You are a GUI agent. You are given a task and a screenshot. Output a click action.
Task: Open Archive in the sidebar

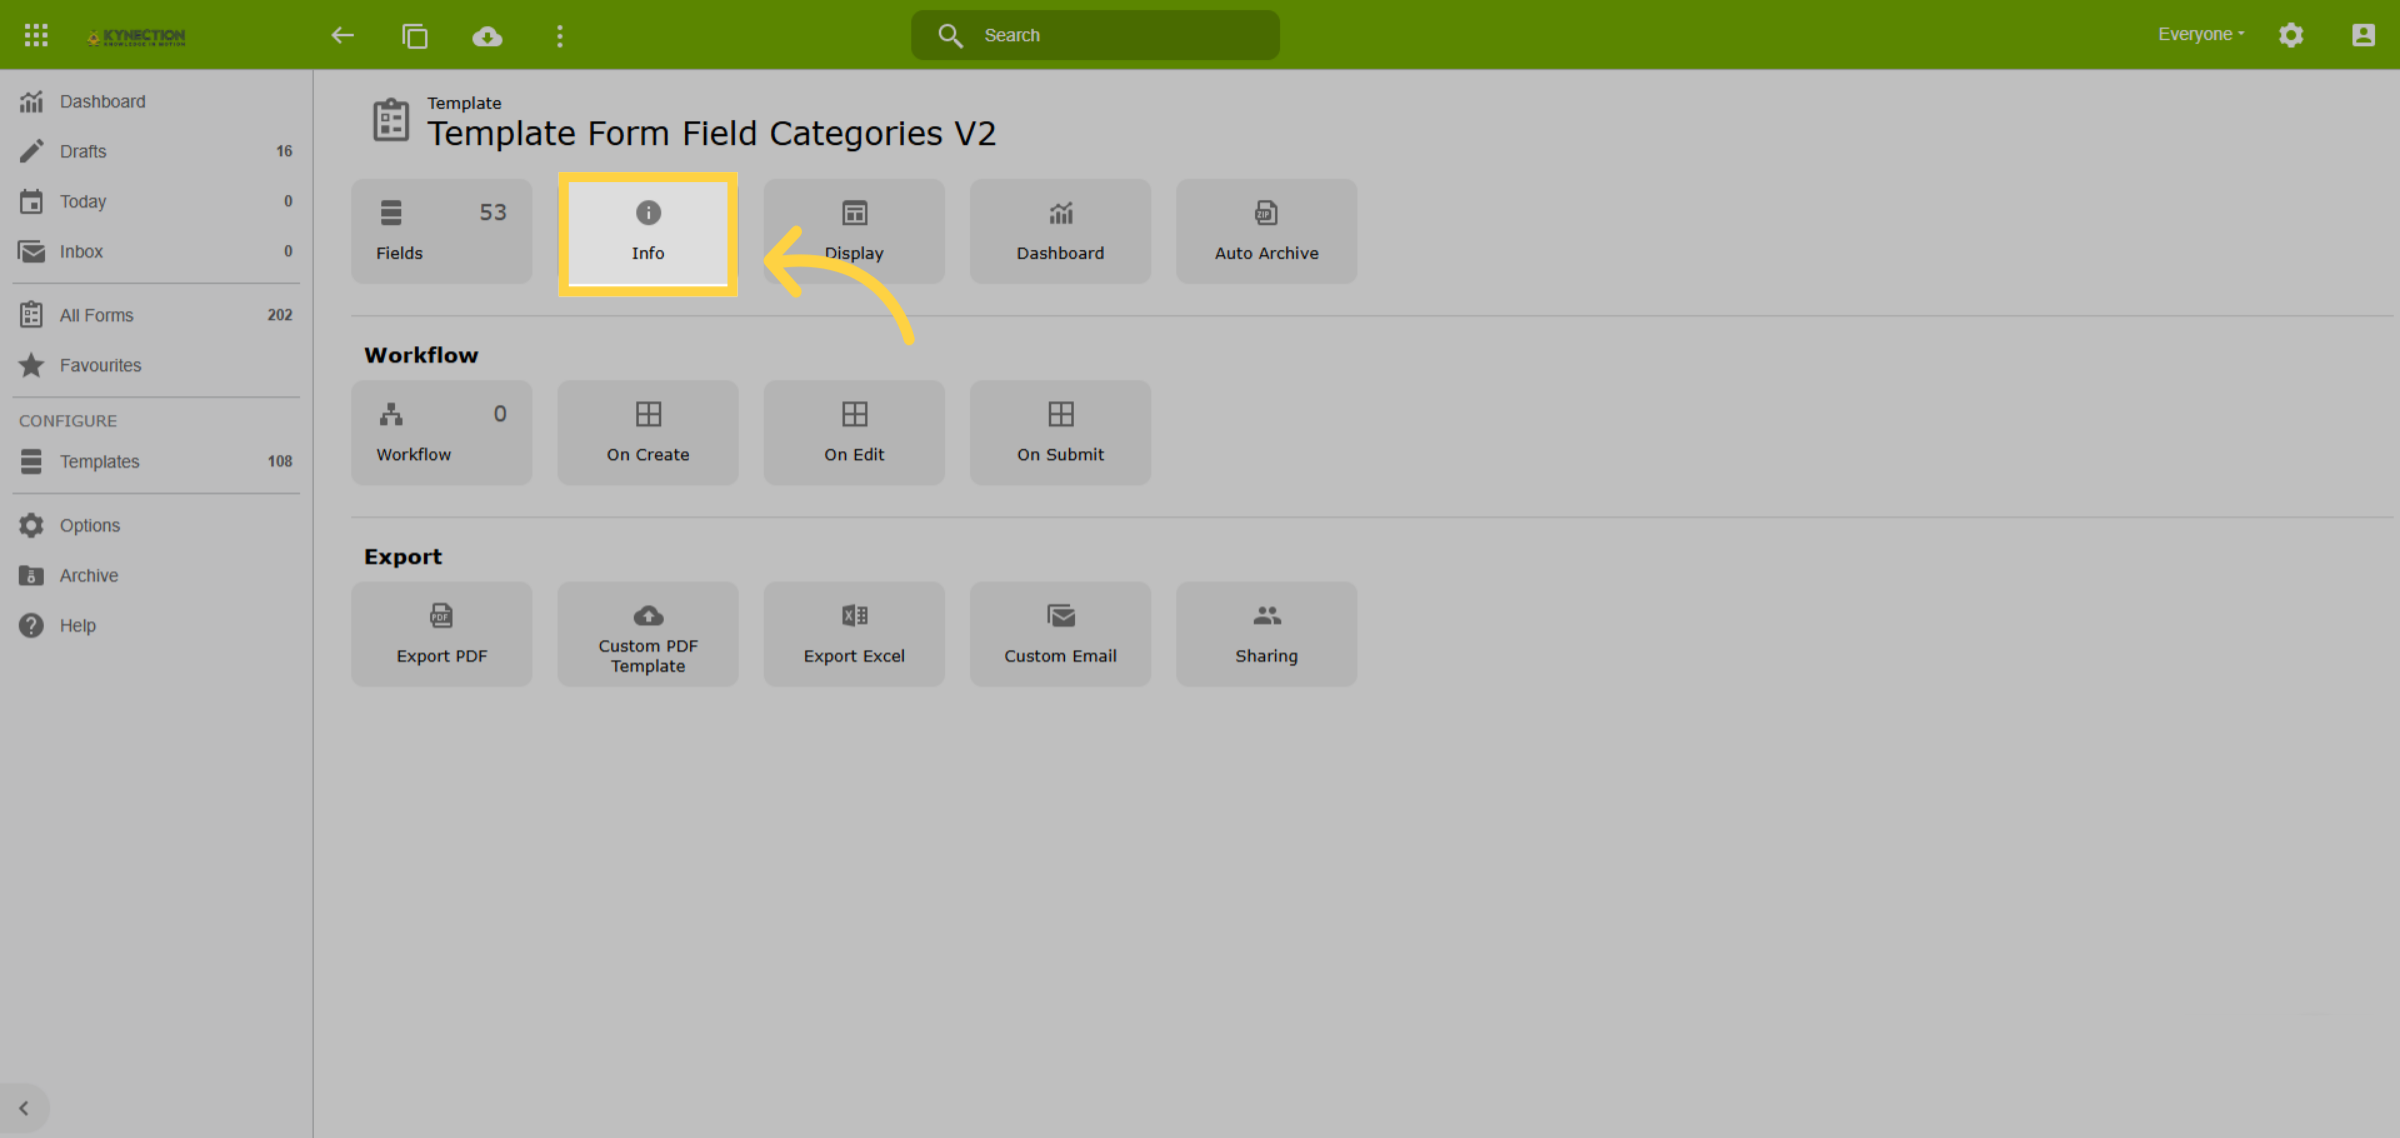156,575
